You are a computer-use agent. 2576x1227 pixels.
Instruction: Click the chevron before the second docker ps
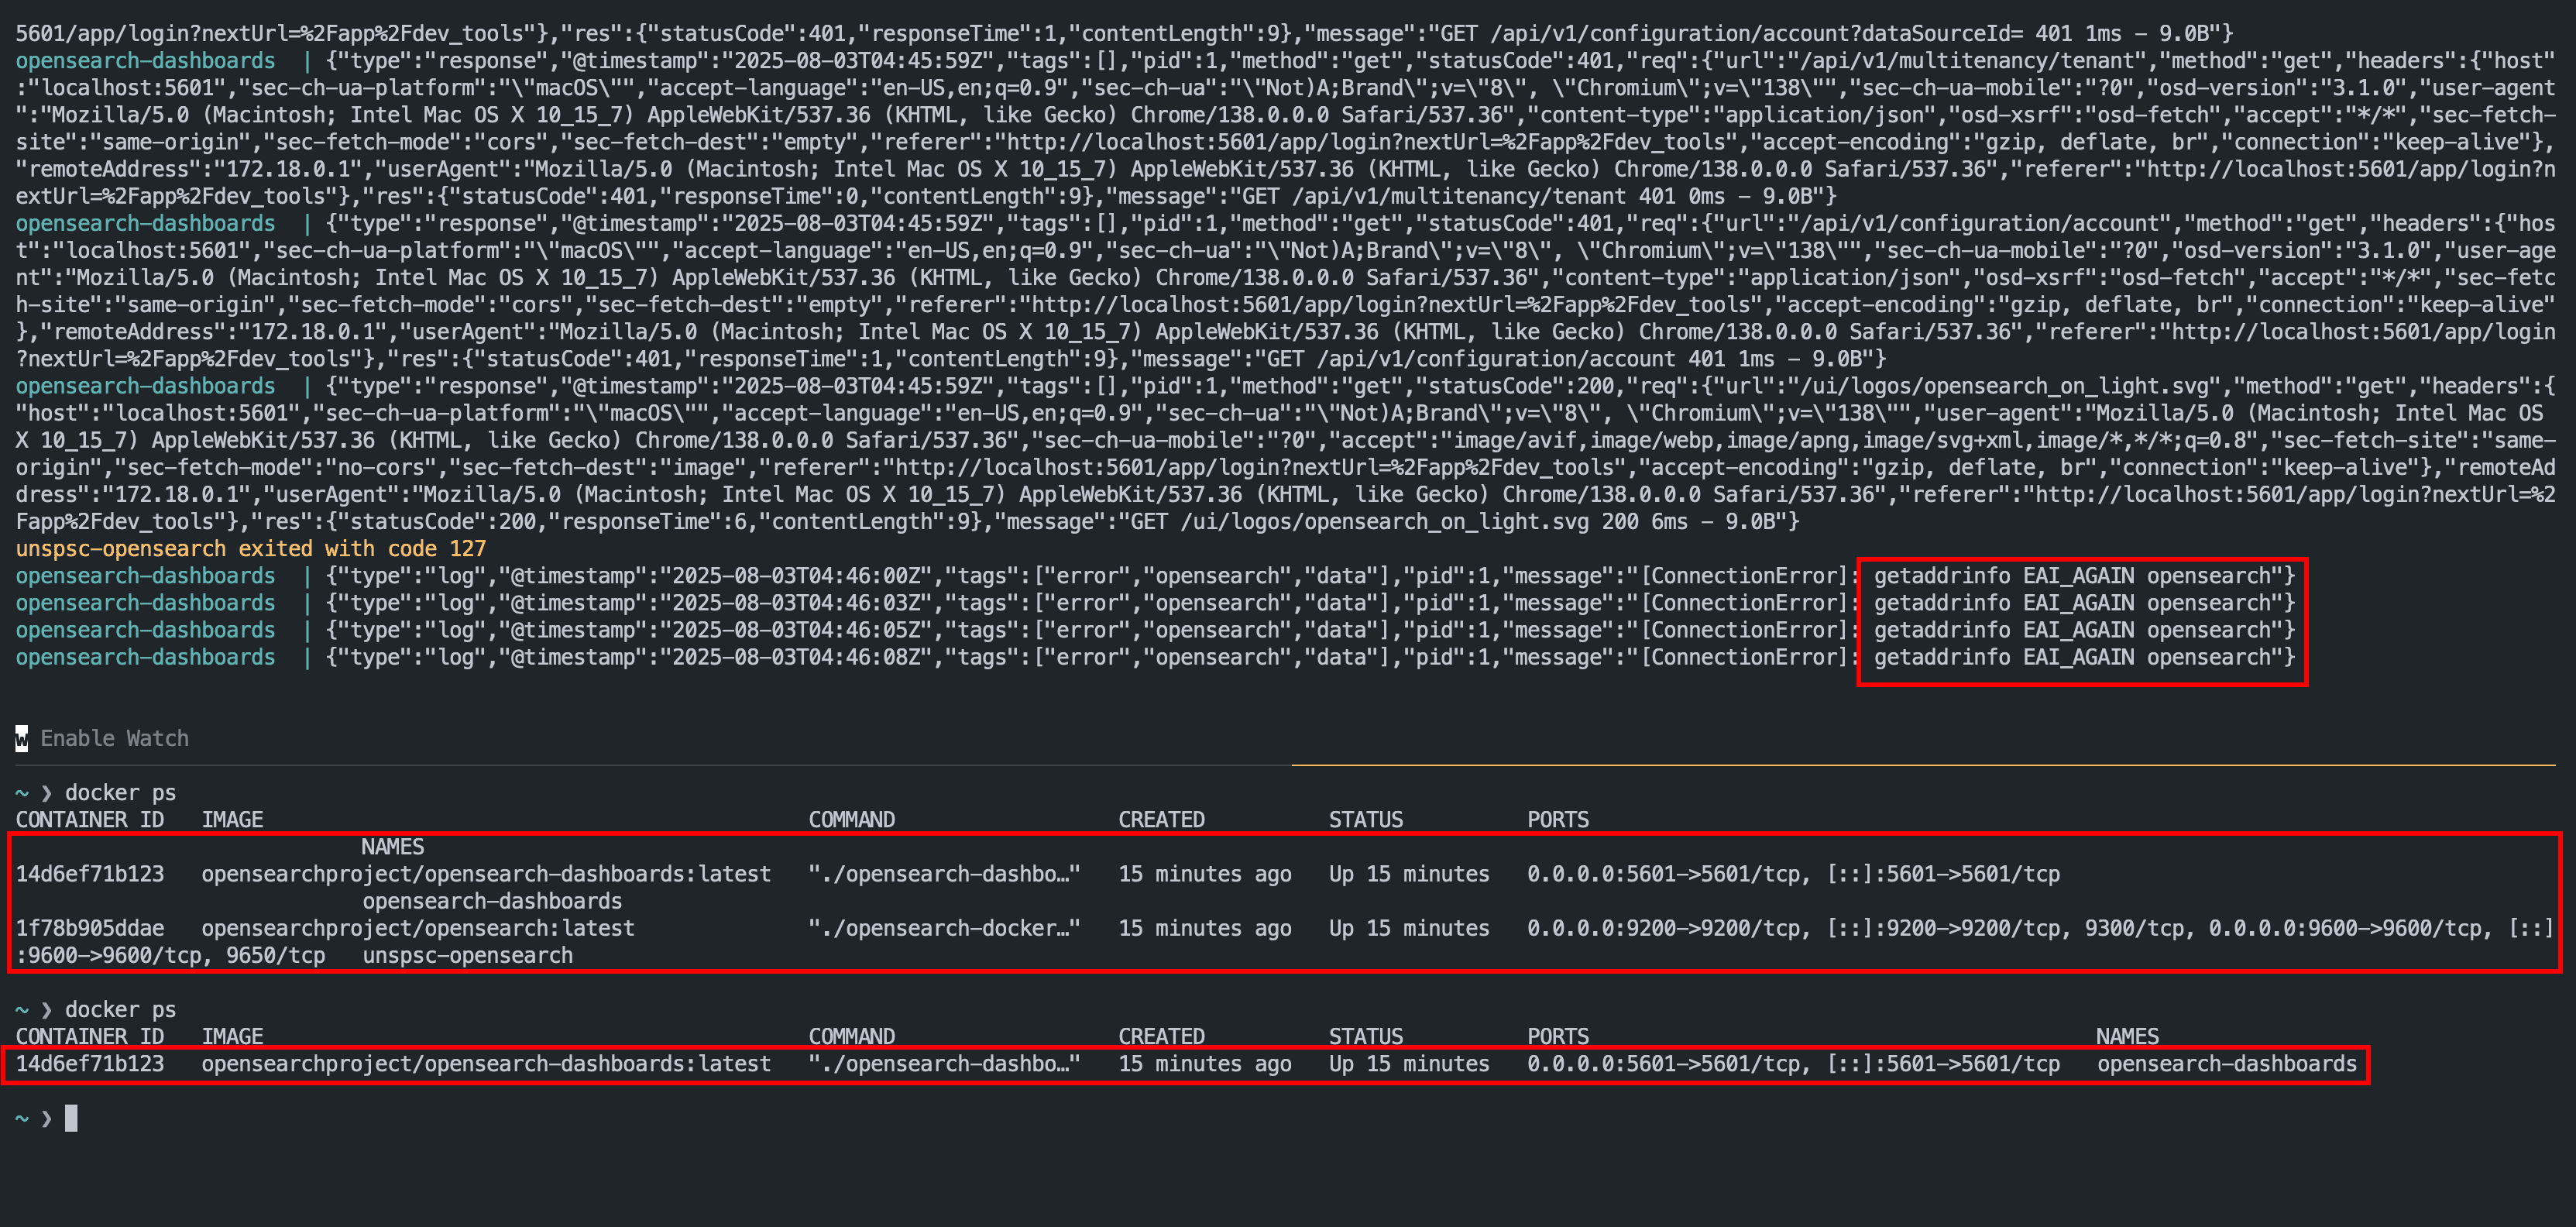coord(47,1009)
